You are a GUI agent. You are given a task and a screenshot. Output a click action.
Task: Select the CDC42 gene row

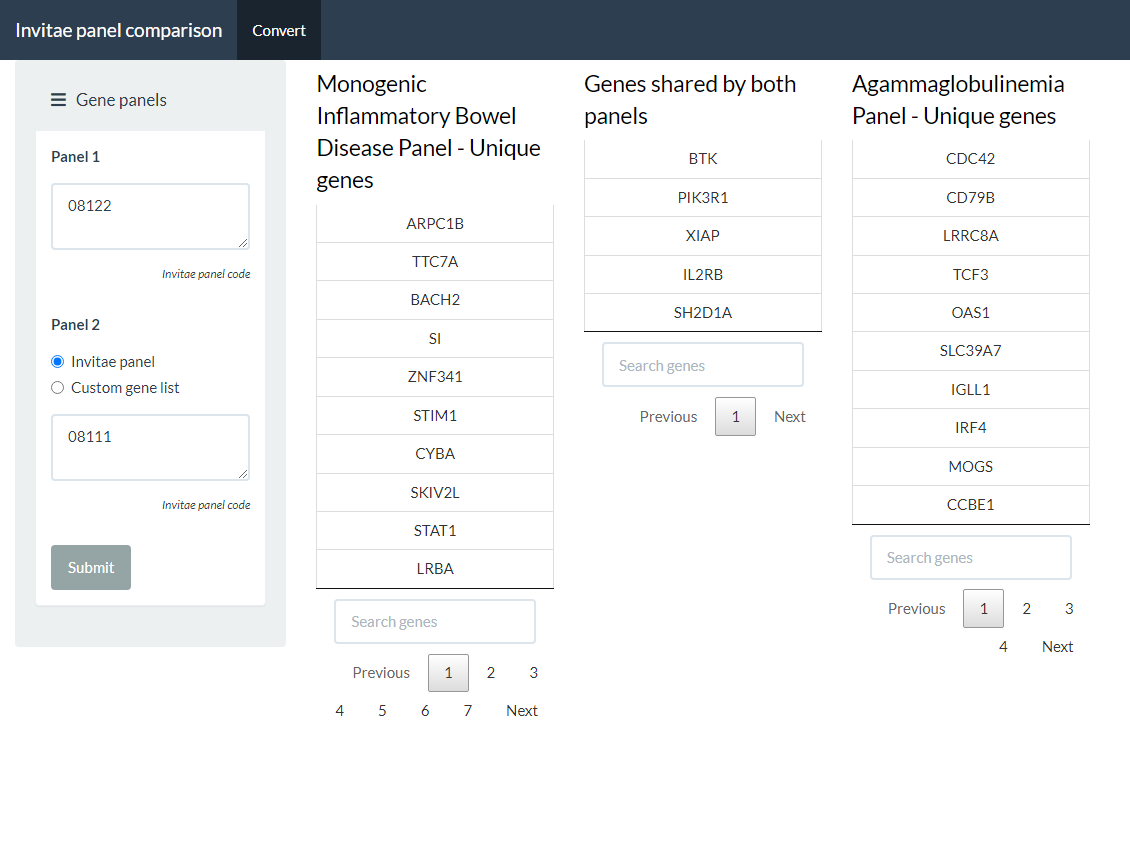point(971,159)
